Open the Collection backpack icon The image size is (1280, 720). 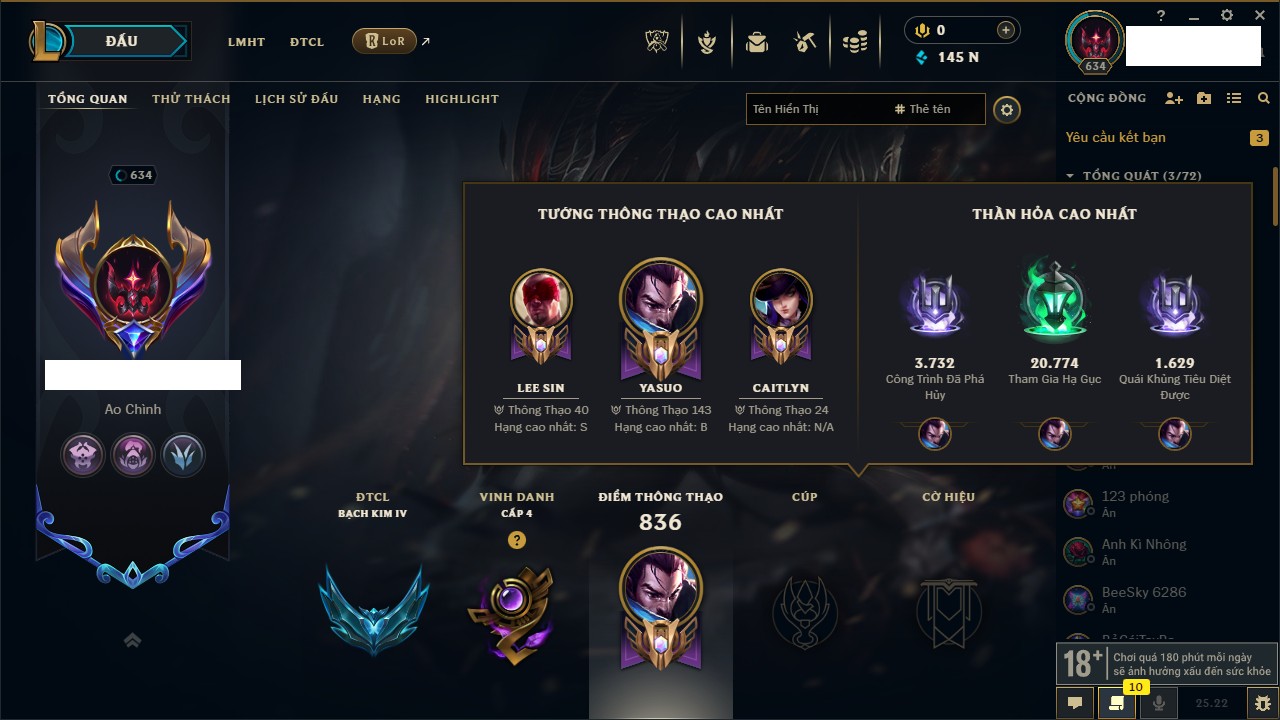click(757, 42)
